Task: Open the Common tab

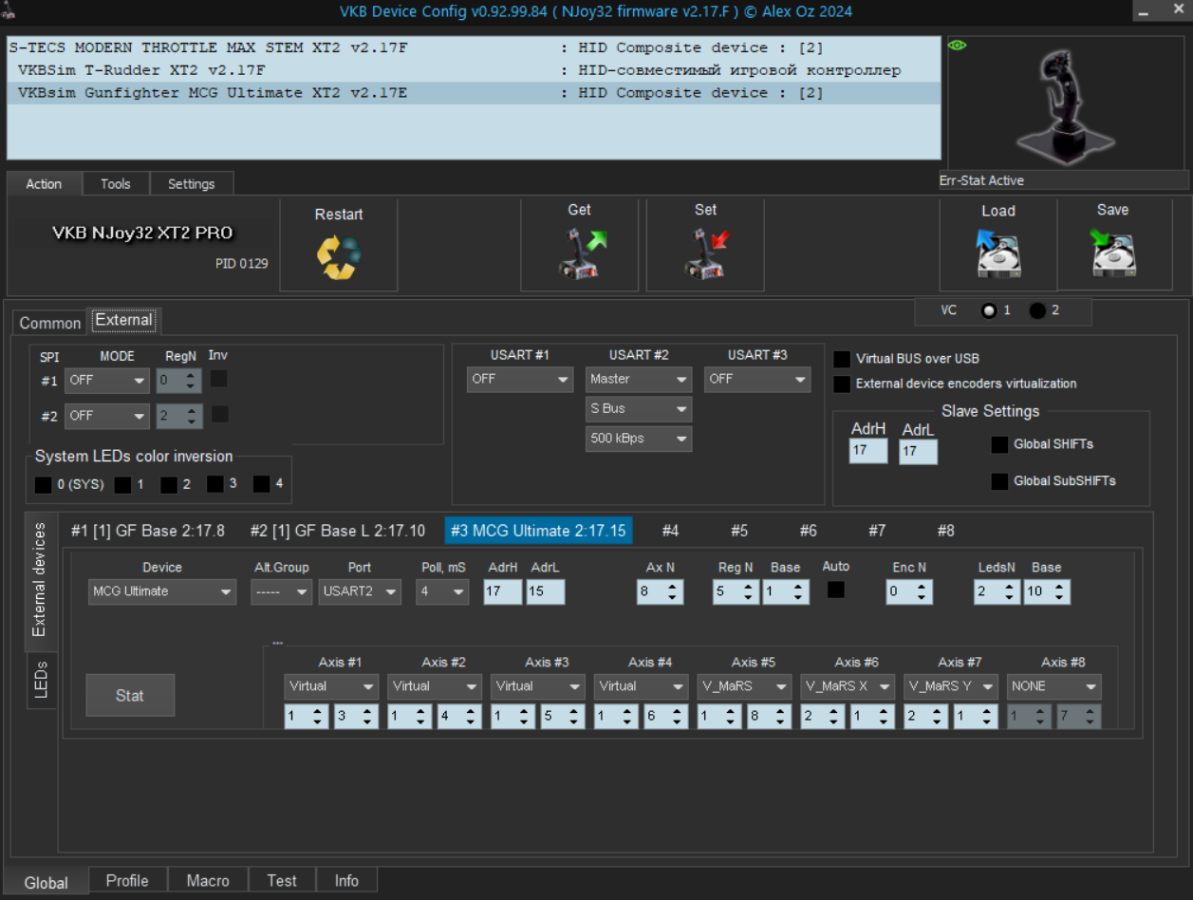Action: (50, 323)
